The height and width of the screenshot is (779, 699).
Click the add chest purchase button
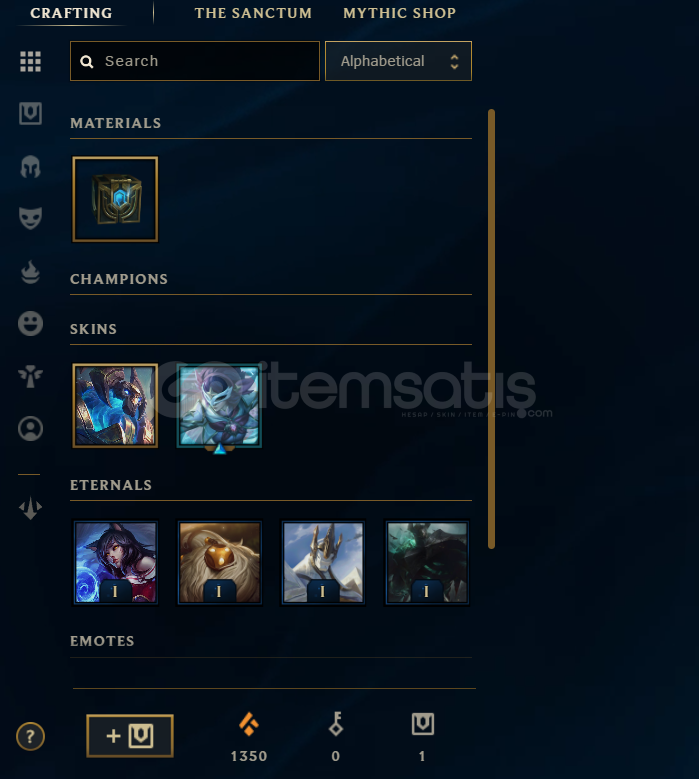point(130,736)
